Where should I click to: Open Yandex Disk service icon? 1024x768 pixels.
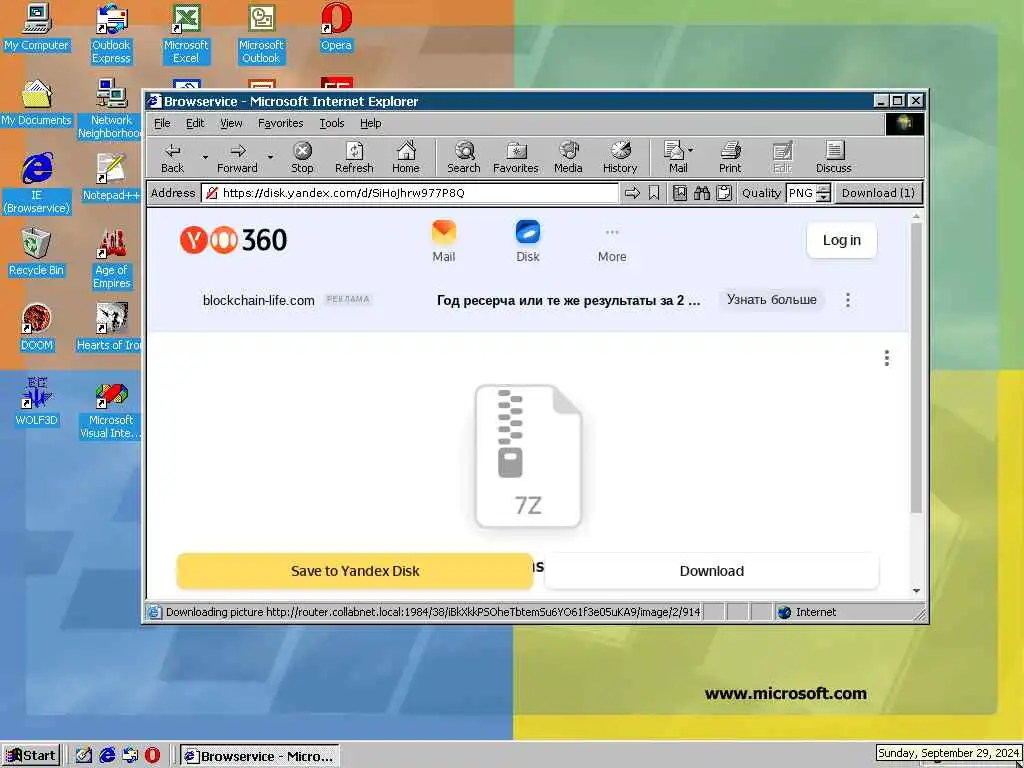(x=528, y=242)
